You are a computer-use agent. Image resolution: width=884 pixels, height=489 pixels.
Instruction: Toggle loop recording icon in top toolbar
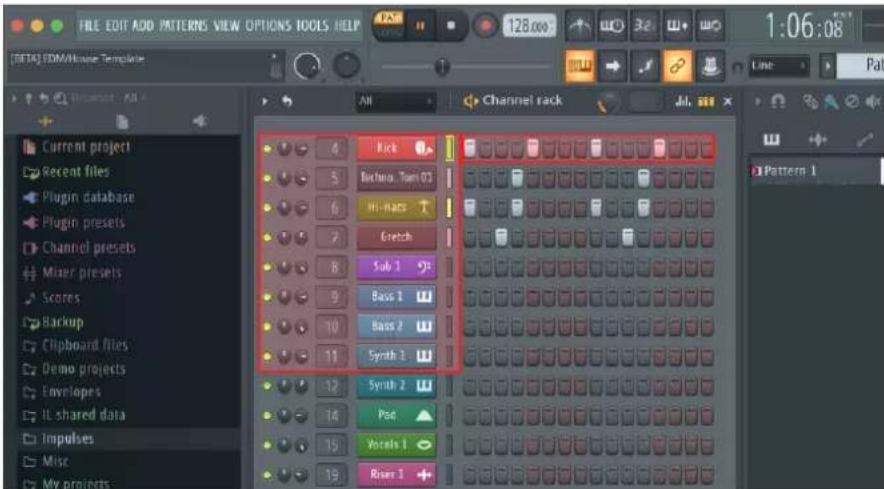tap(710, 25)
